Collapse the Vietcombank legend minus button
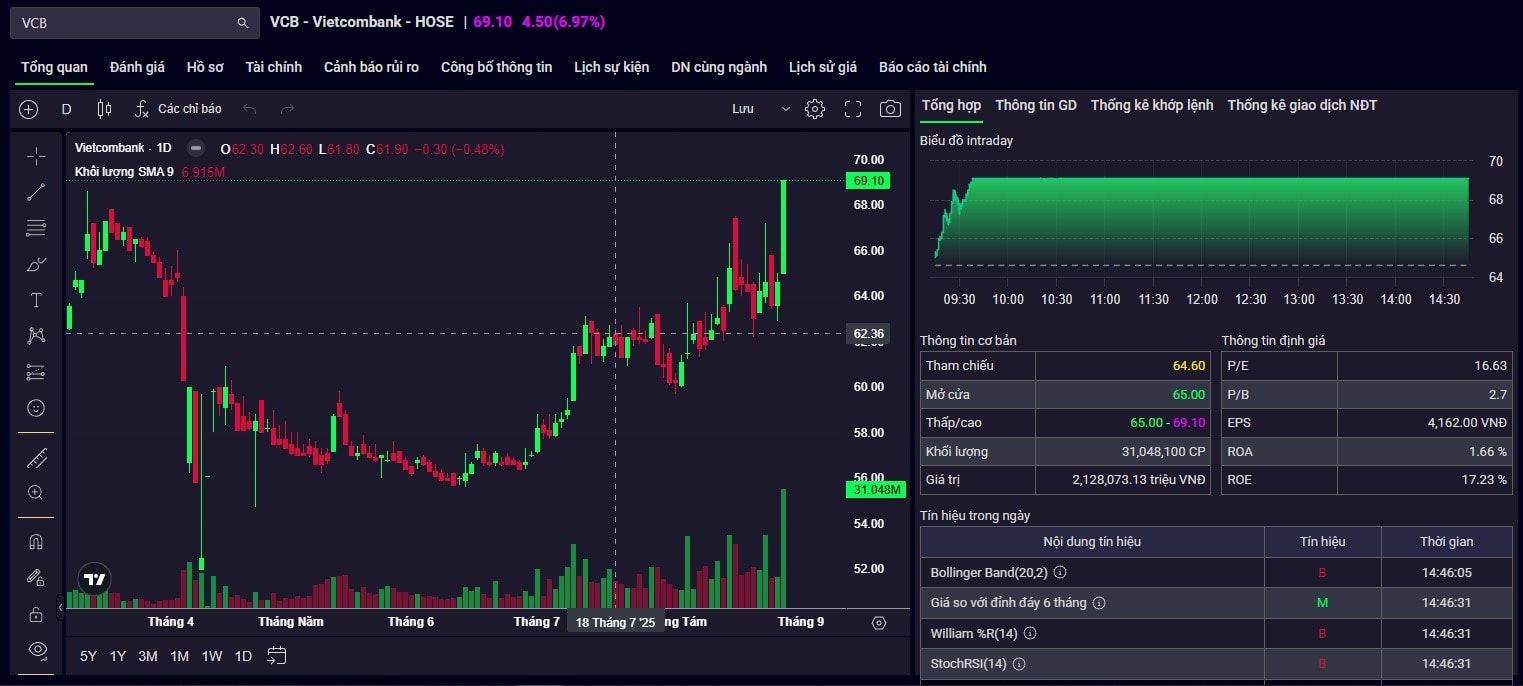The width and height of the screenshot is (1523, 686). 196,148
